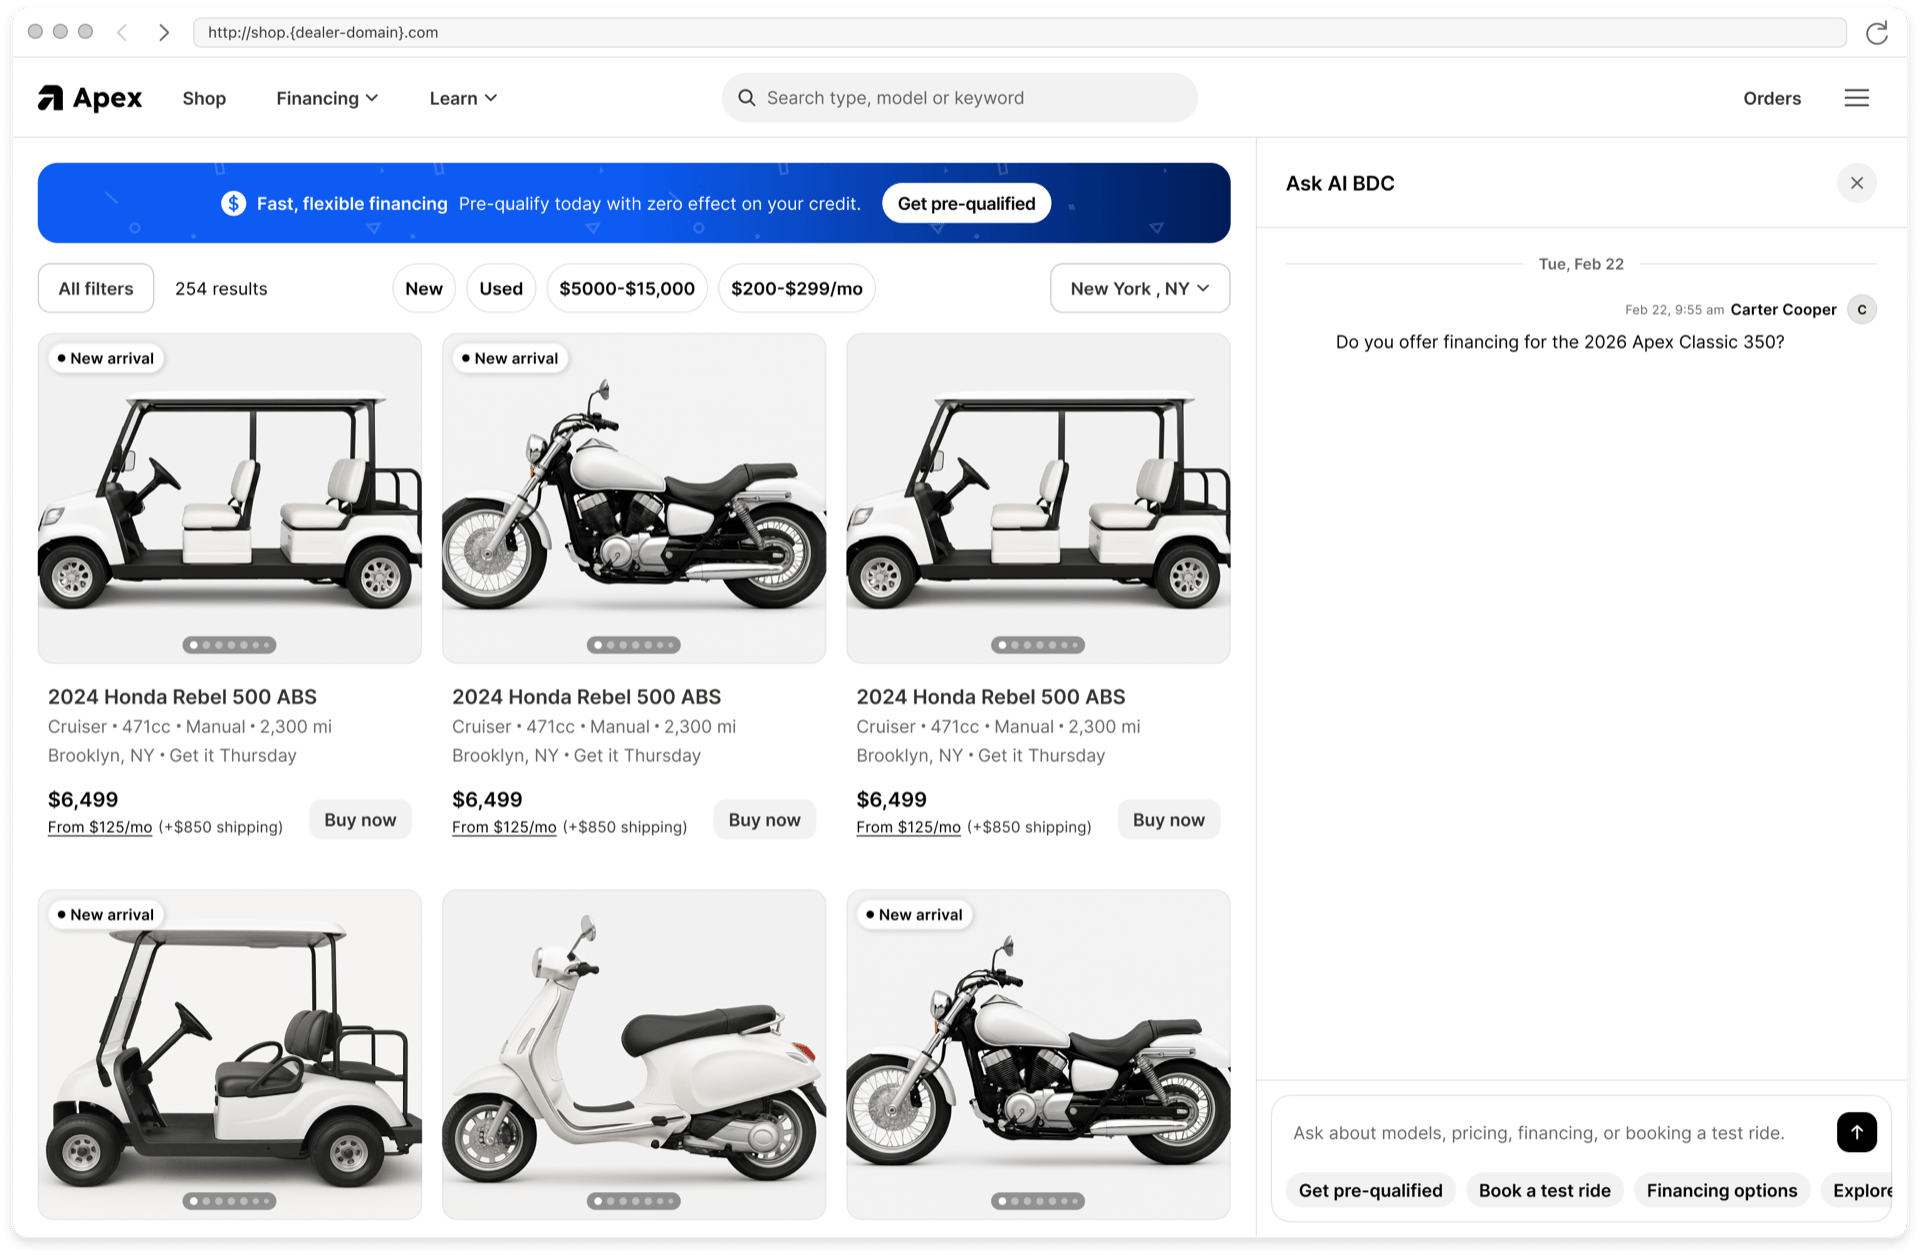1920x1255 pixels.
Task: Click the search magnifier icon
Action: [746, 98]
